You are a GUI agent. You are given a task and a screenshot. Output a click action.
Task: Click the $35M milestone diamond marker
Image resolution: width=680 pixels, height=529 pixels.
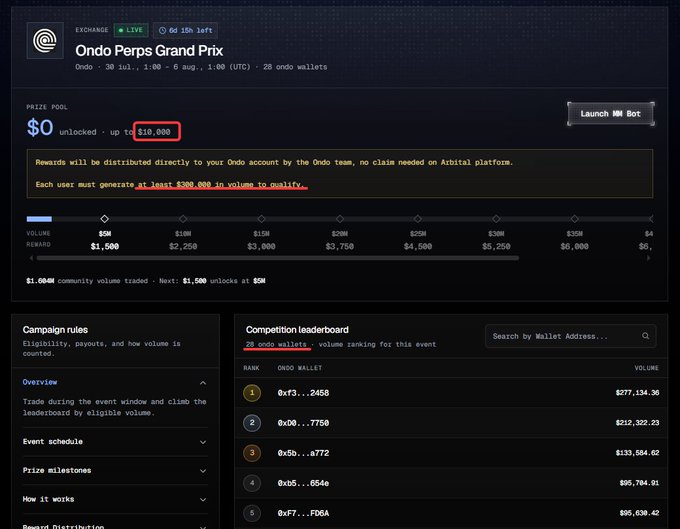click(575, 219)
